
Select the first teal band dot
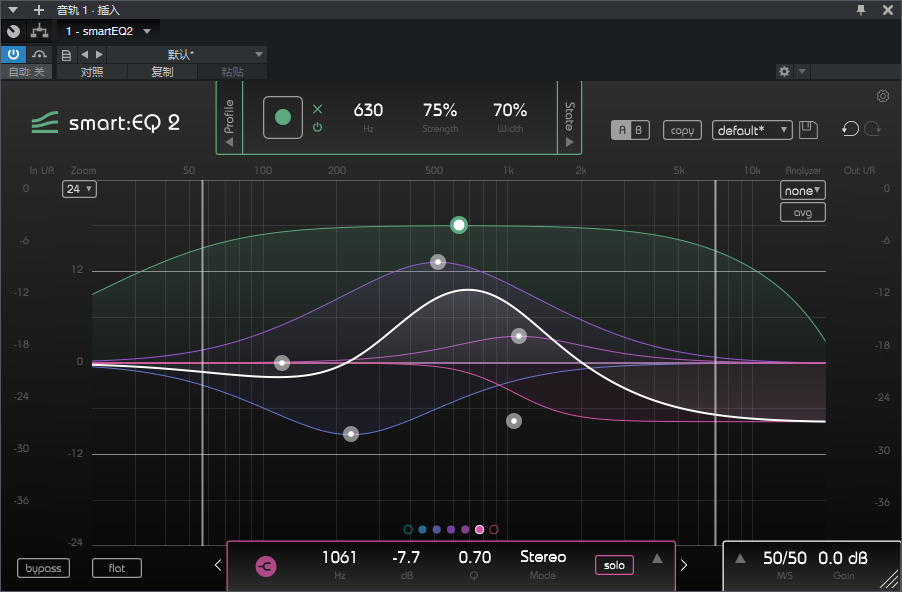click(408, 529)
